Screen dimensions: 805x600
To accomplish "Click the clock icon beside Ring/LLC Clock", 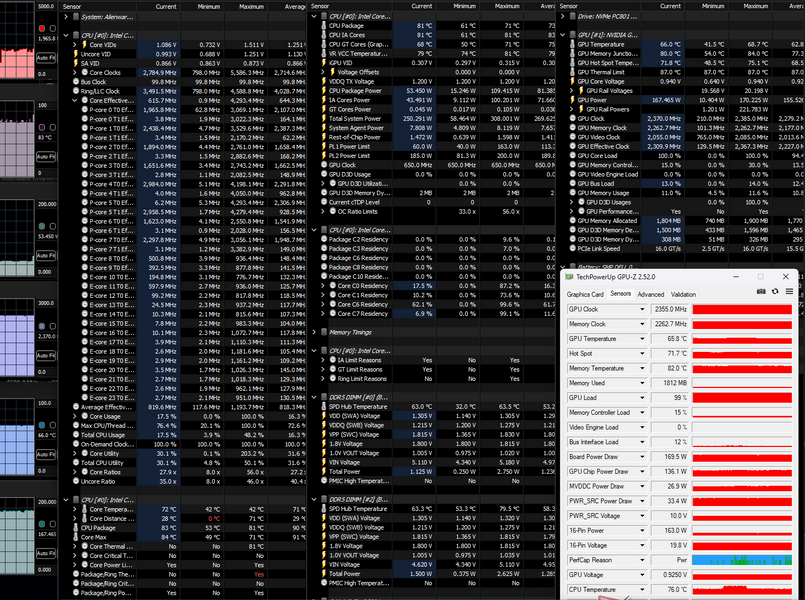I will [x=76, y=91].
